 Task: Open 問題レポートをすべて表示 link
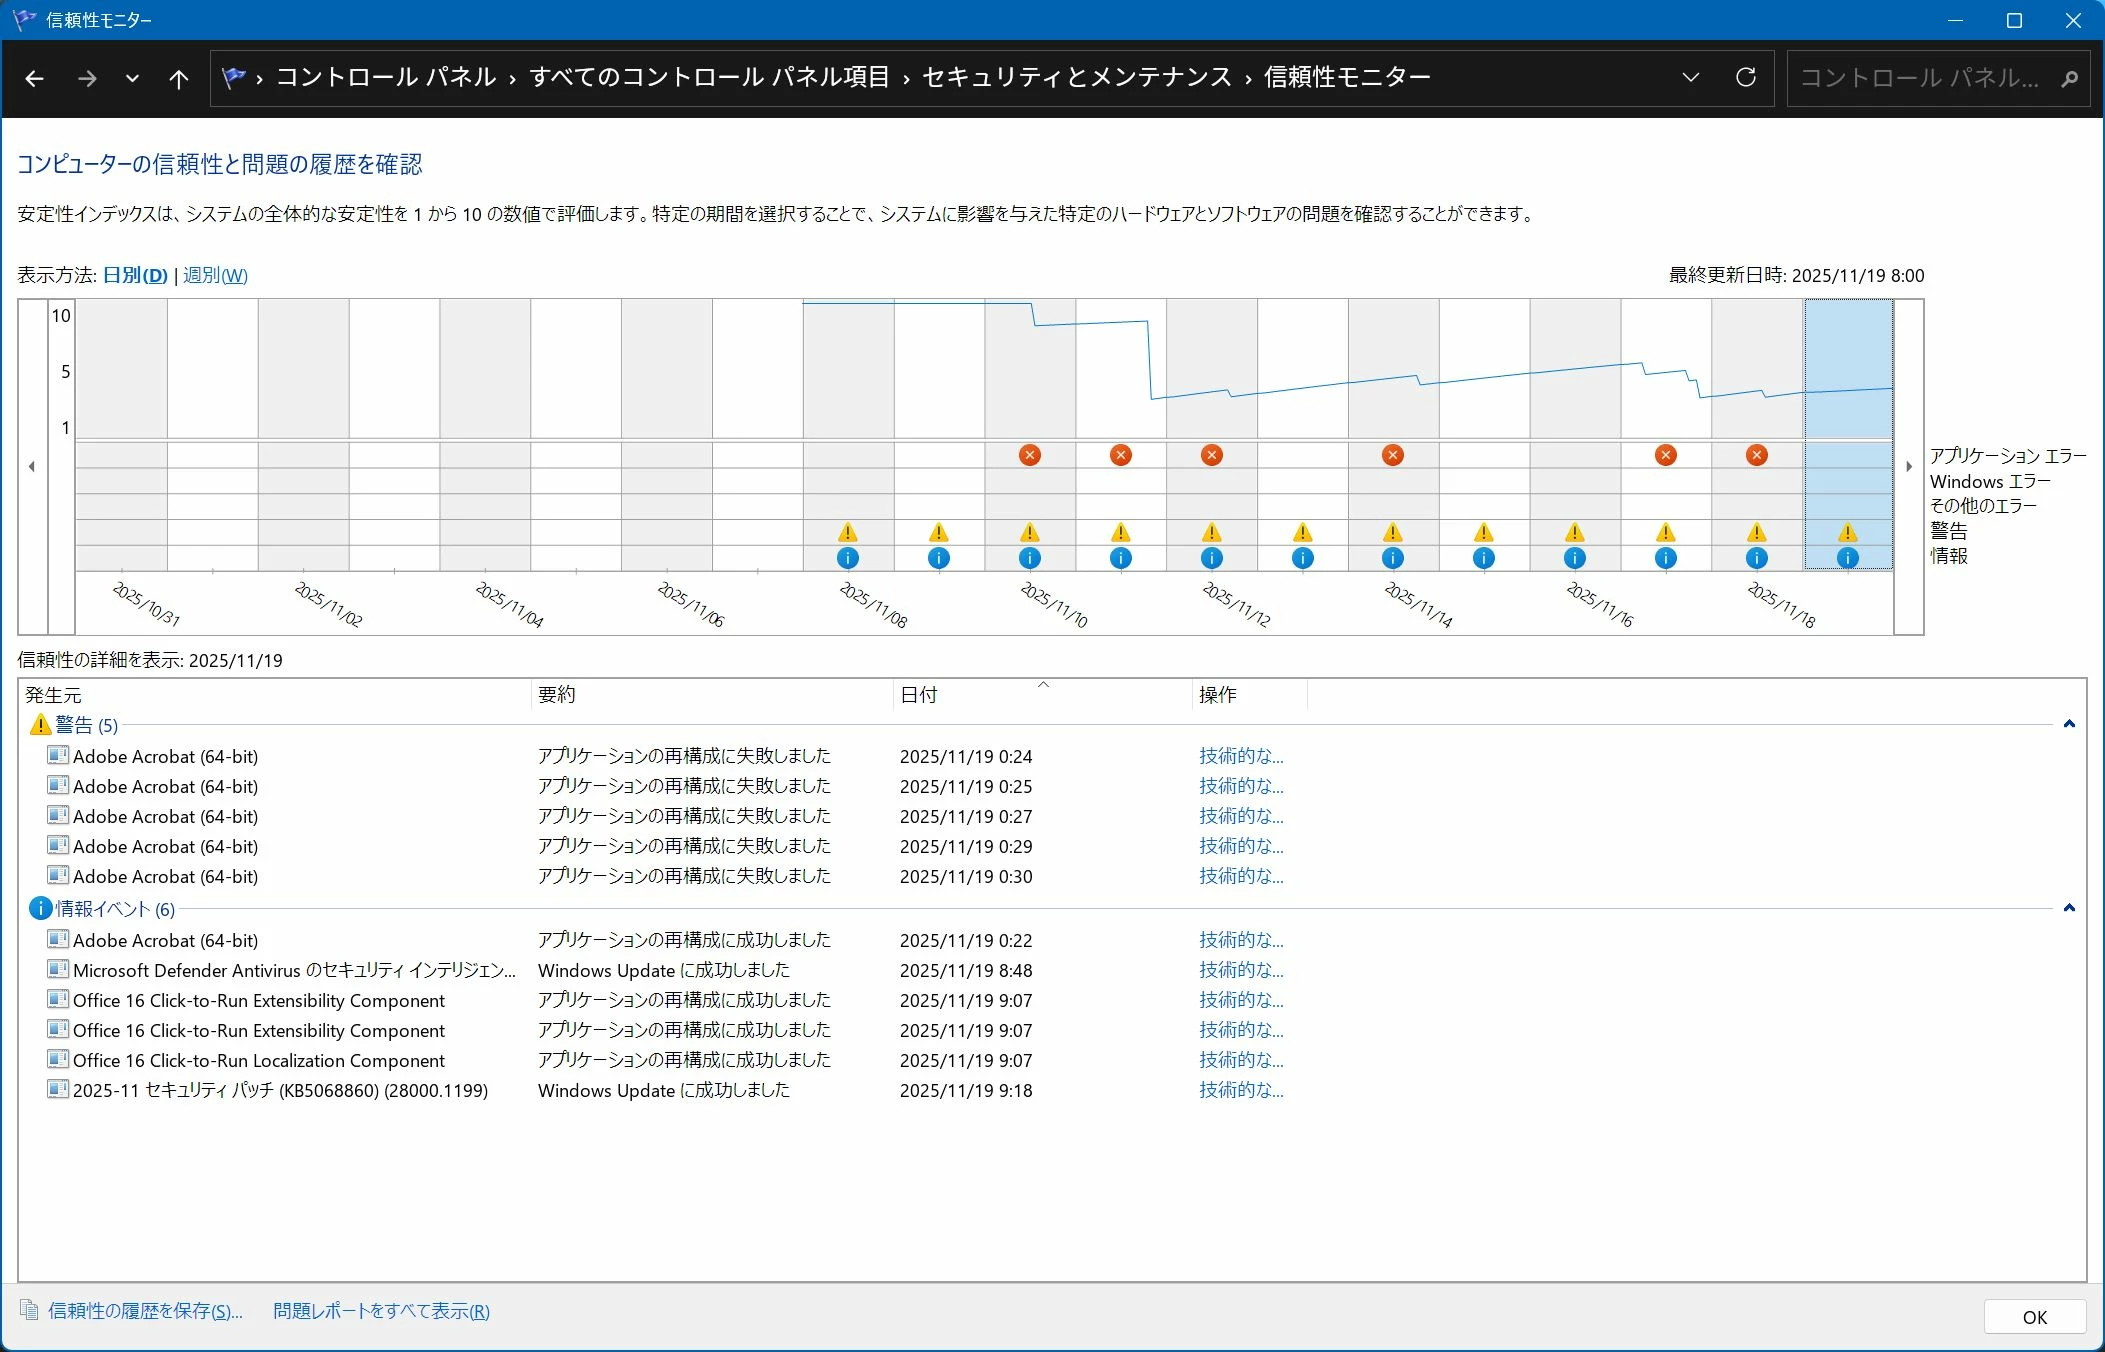click(381, 1311)
